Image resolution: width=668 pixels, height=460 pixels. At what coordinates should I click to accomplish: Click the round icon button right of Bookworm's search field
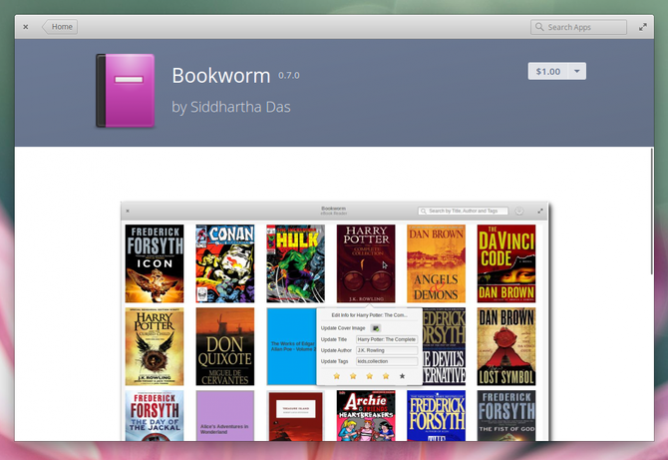coord(519,211)
